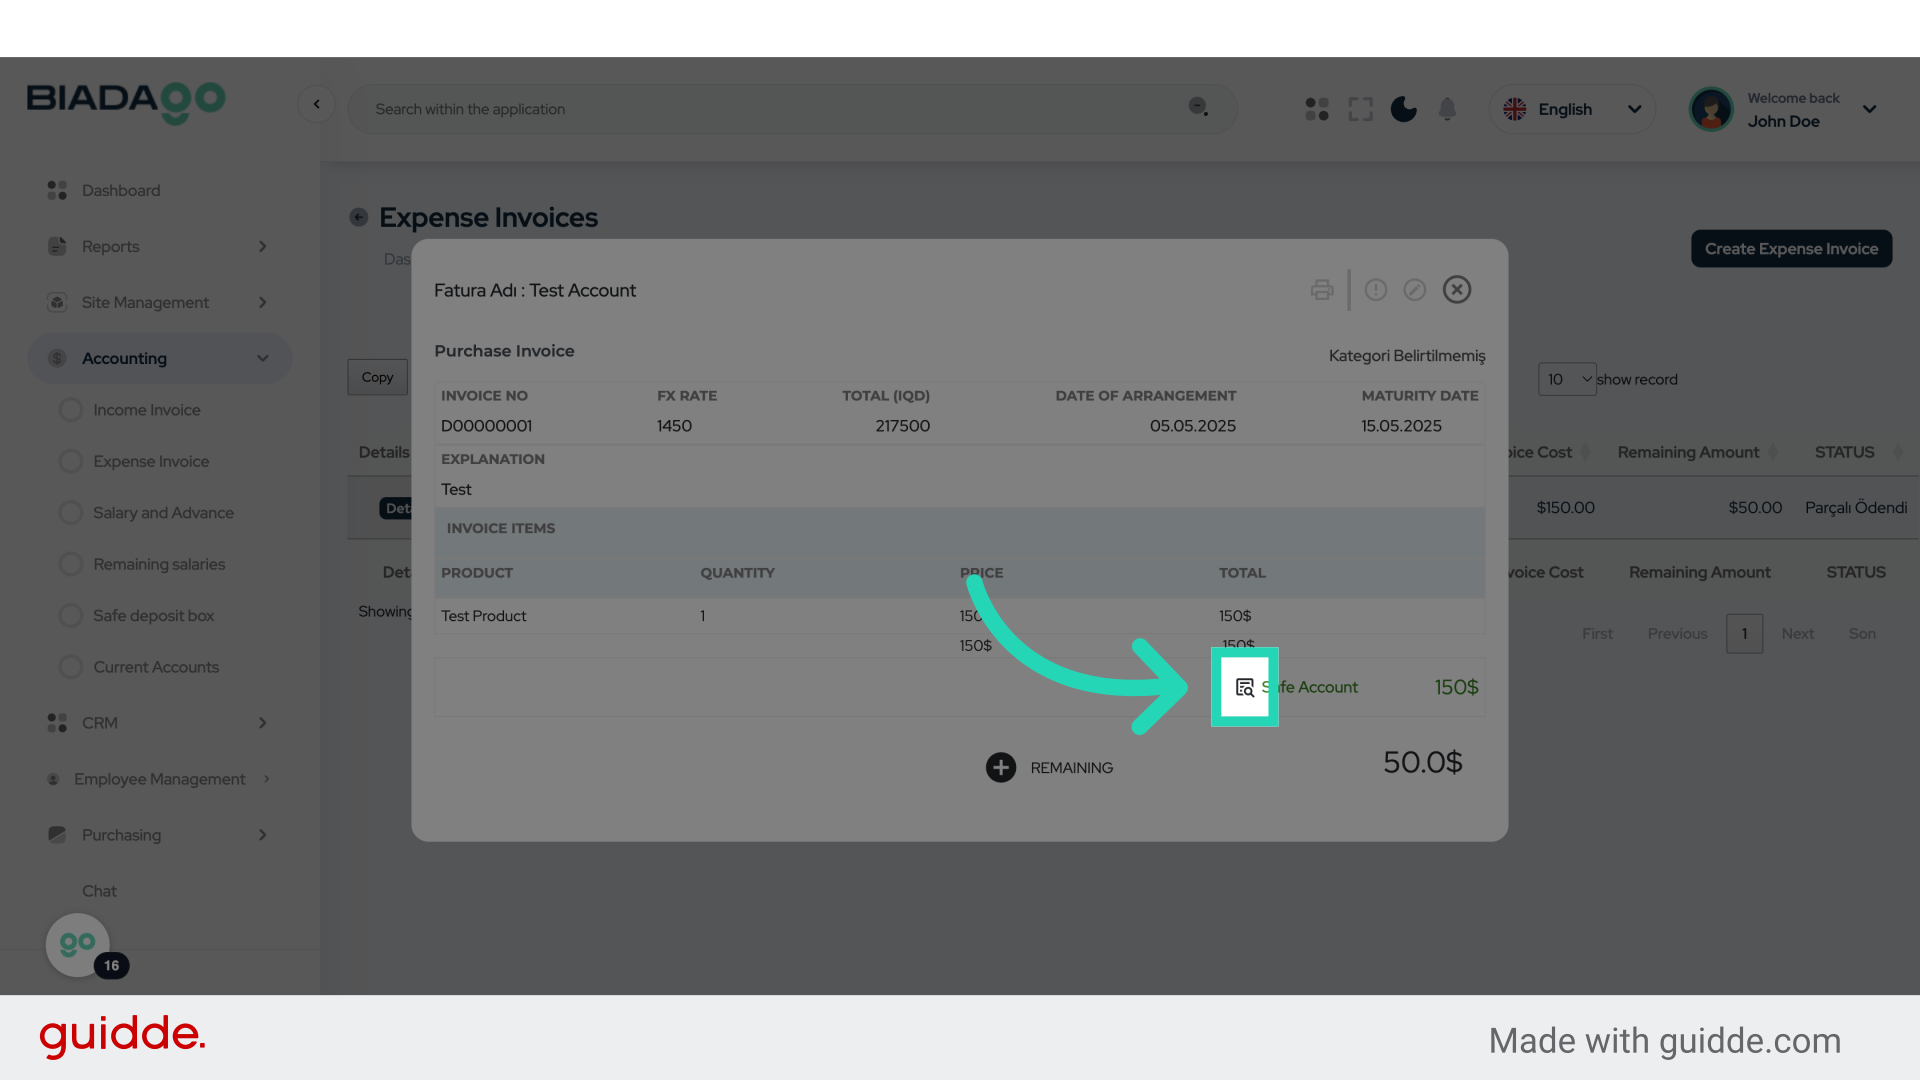
Task: Enter fullscreen mode icon
Action: pos(1360,109)
